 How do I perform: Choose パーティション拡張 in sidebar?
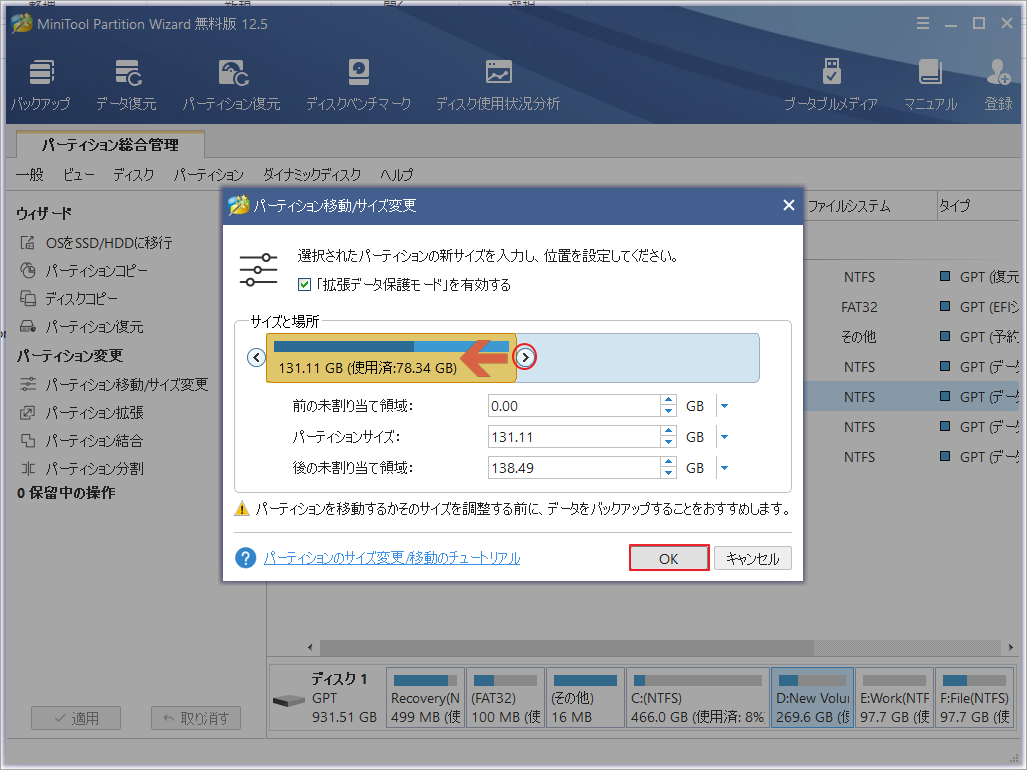coord(81,412)
